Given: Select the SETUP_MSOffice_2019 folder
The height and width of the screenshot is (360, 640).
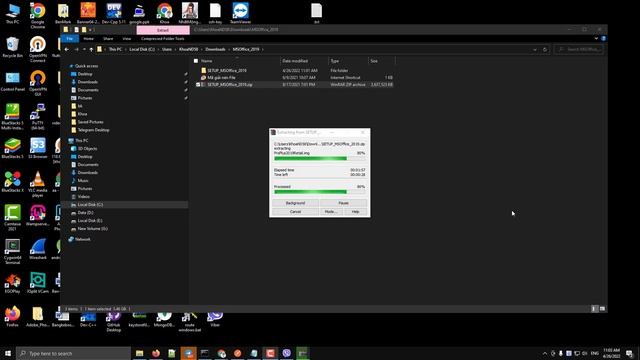Looking at the screenshot, I should pos(227,71).
